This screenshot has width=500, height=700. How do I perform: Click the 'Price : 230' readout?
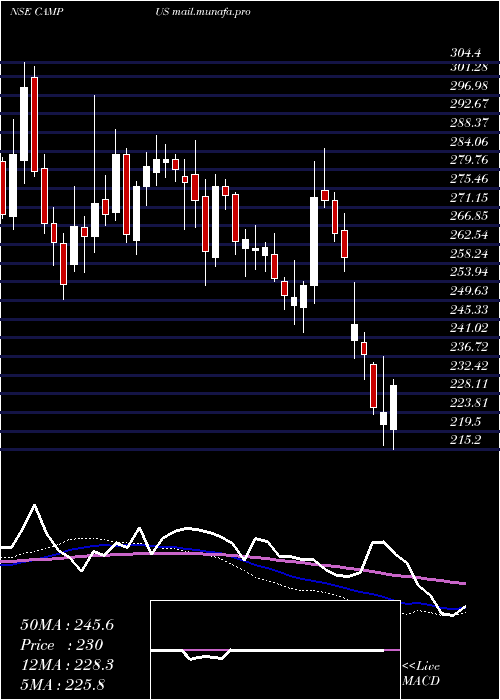point(62,645)
